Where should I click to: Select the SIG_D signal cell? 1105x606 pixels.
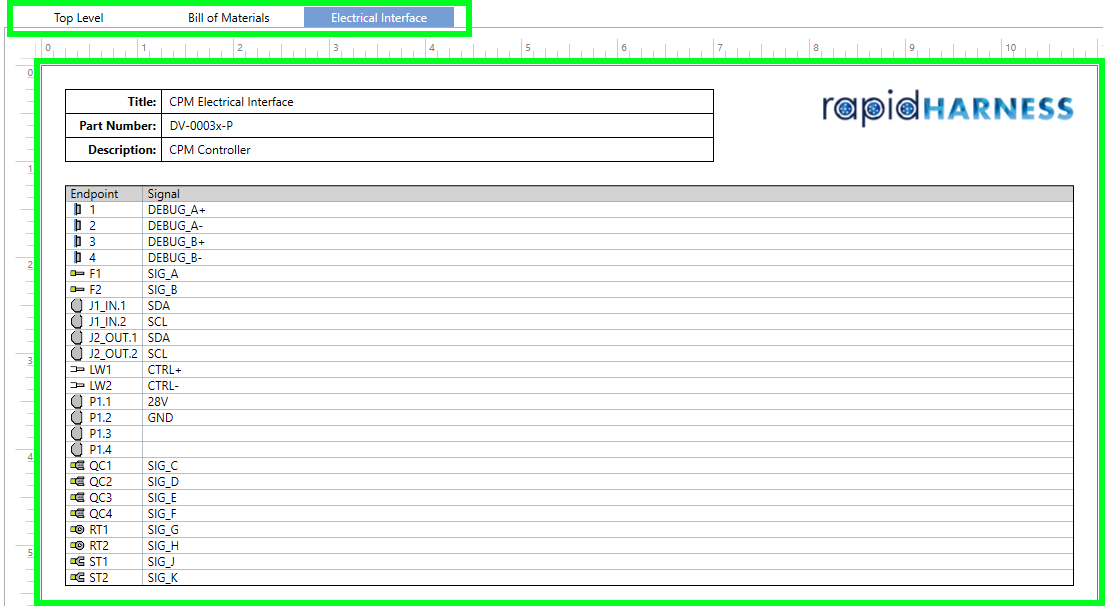(607, 482)
